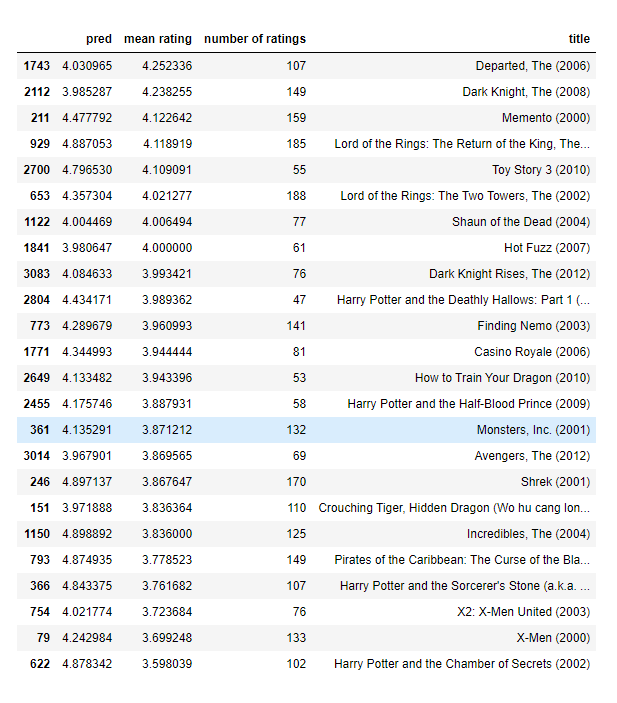The width and height of the screenshot is (617, 703).
Task: Click mean rating 3.598039
Action: pos(167,664)
